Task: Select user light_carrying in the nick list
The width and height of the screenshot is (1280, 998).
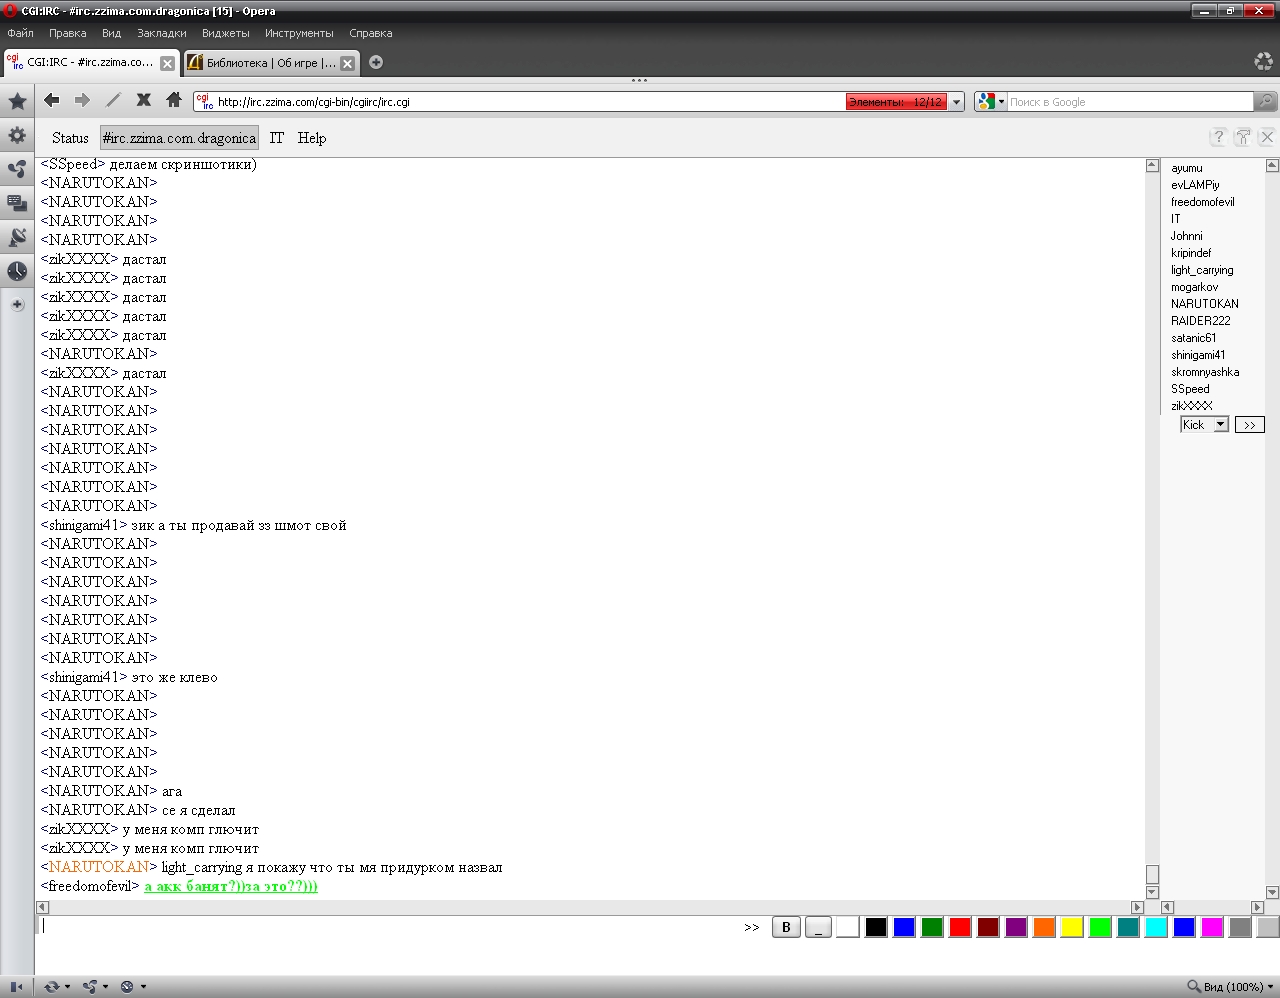Action: click(1202, 270)
